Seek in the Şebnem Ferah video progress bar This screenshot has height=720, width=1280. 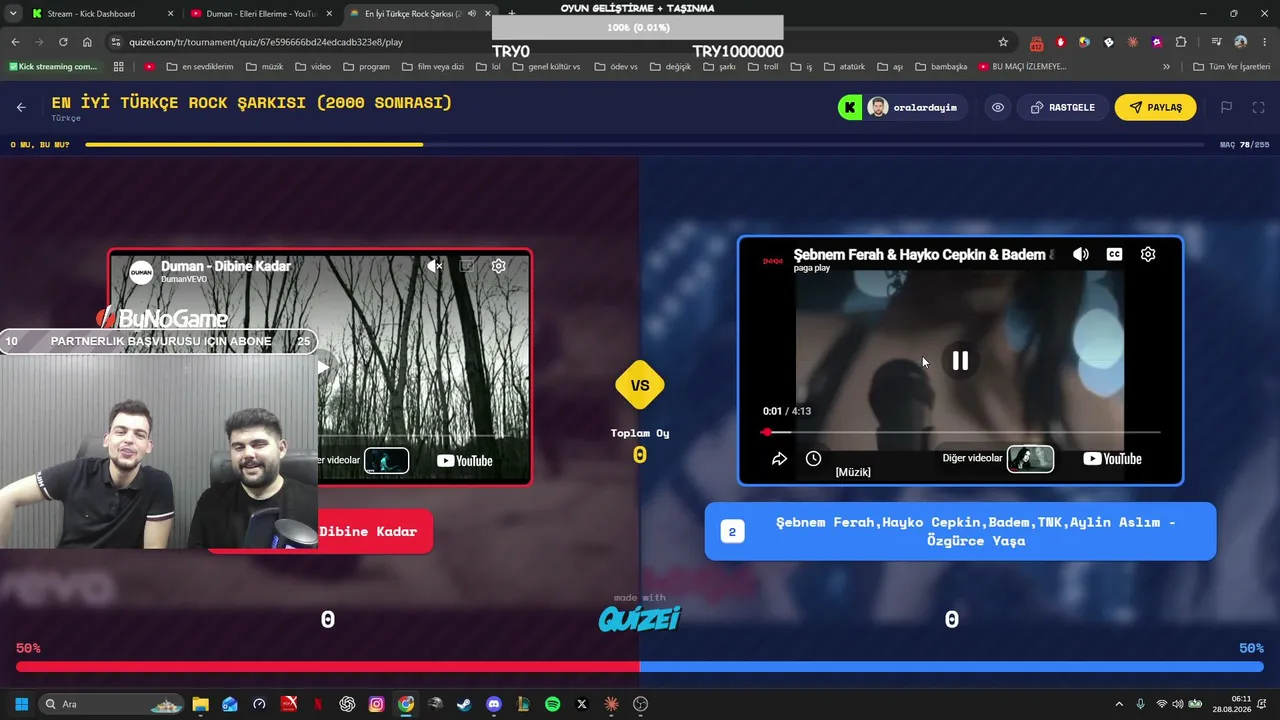[960, 432]
